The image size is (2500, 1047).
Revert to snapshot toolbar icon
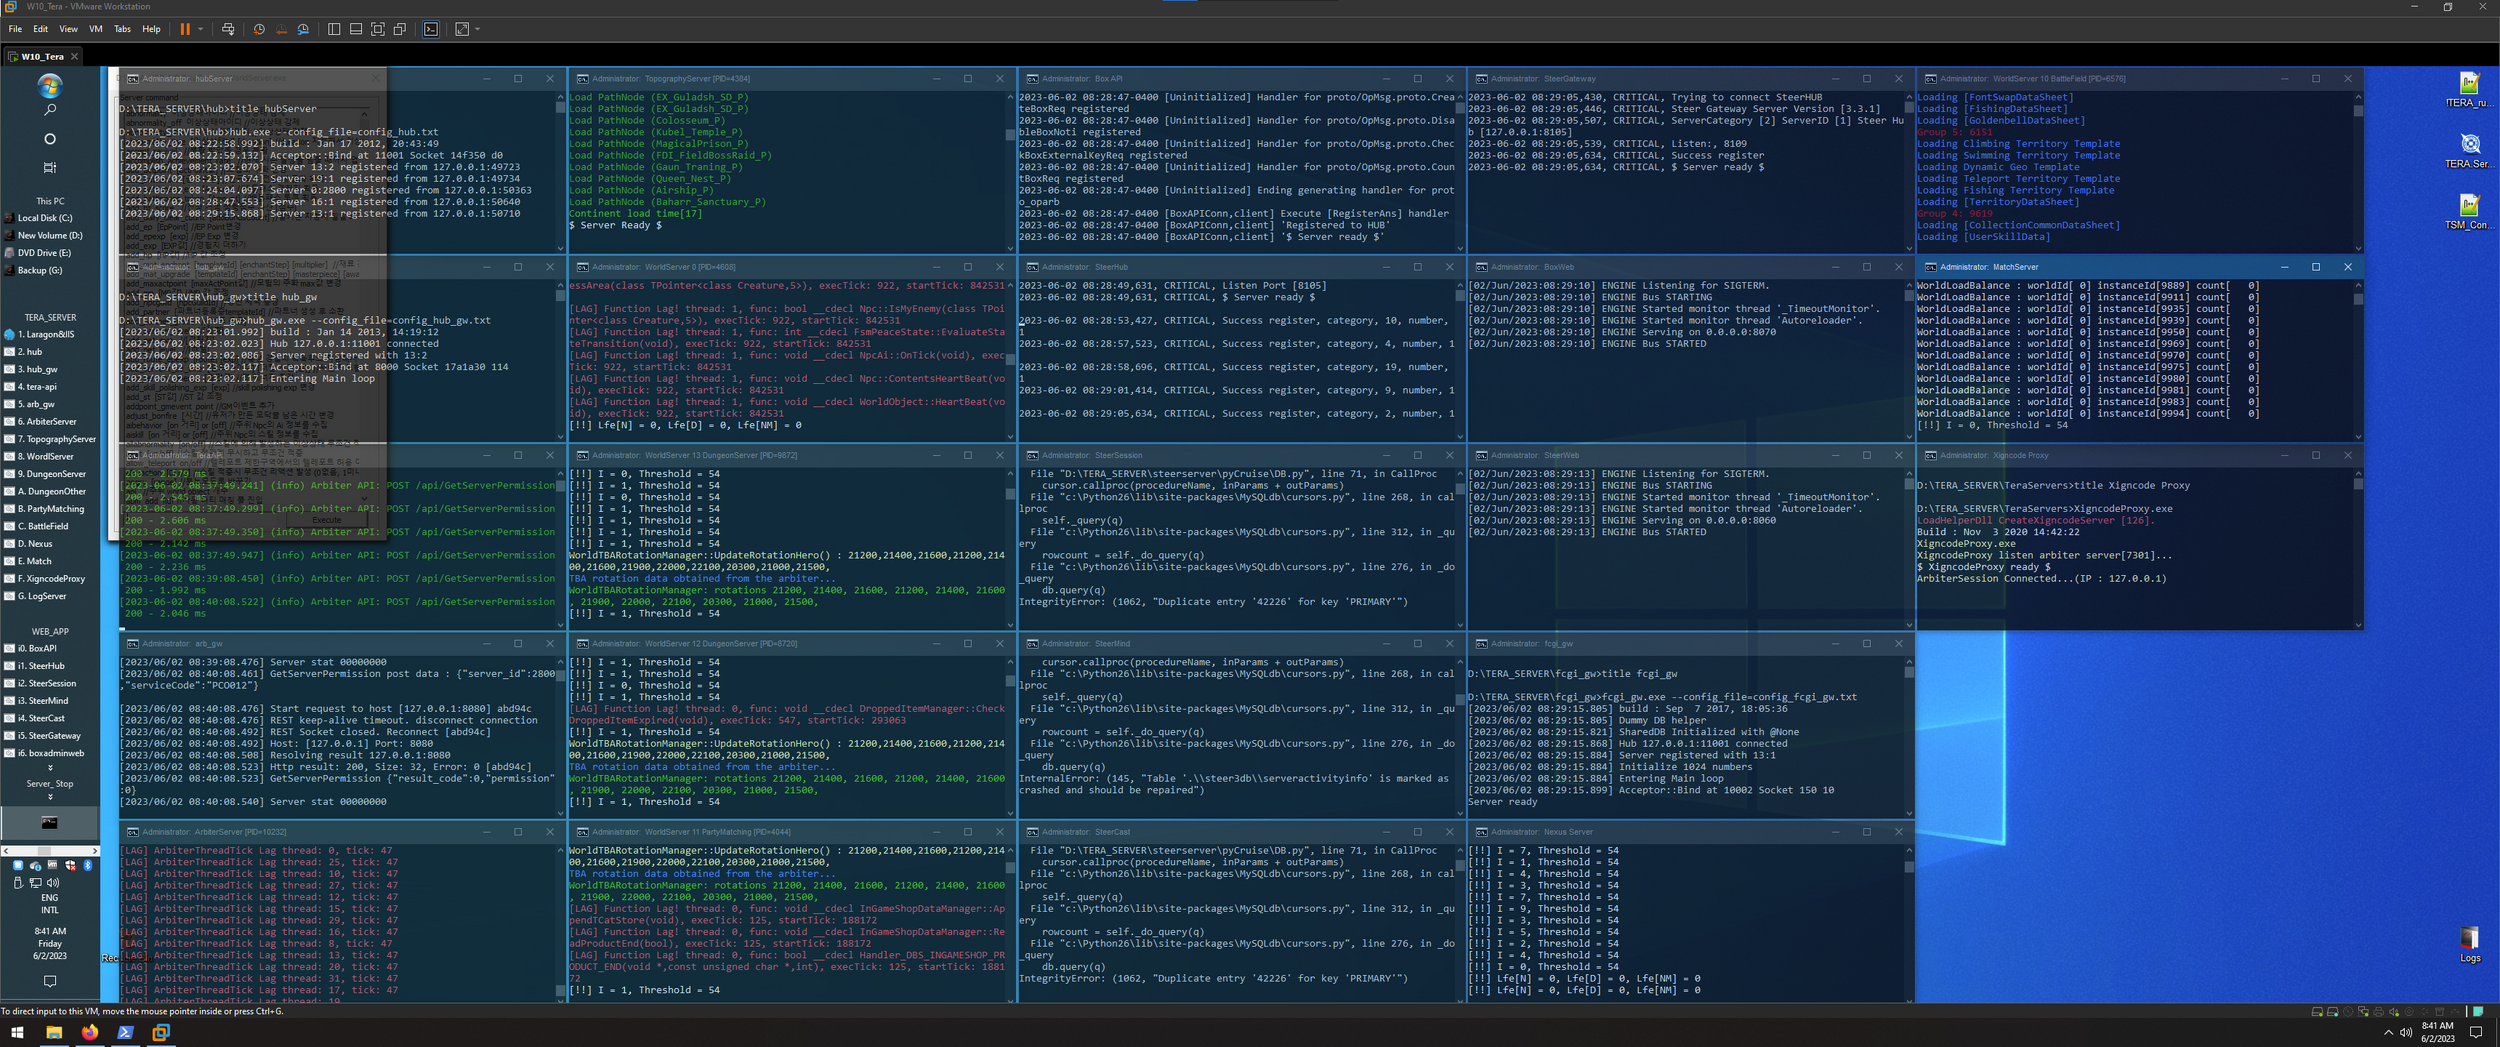(x=281, y=29)
